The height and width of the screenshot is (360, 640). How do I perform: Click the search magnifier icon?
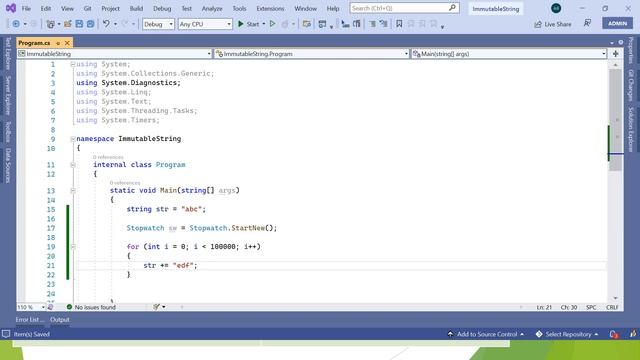[452, 8]
